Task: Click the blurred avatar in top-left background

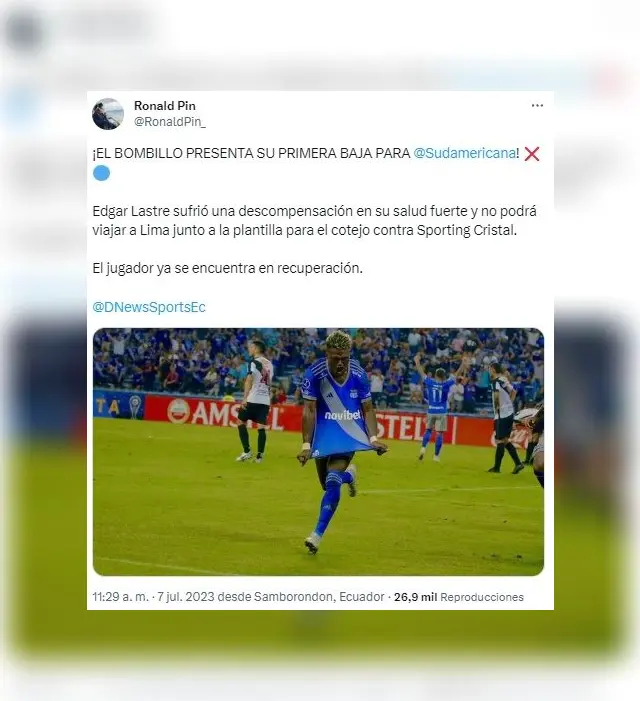Action: pos(23,30)
